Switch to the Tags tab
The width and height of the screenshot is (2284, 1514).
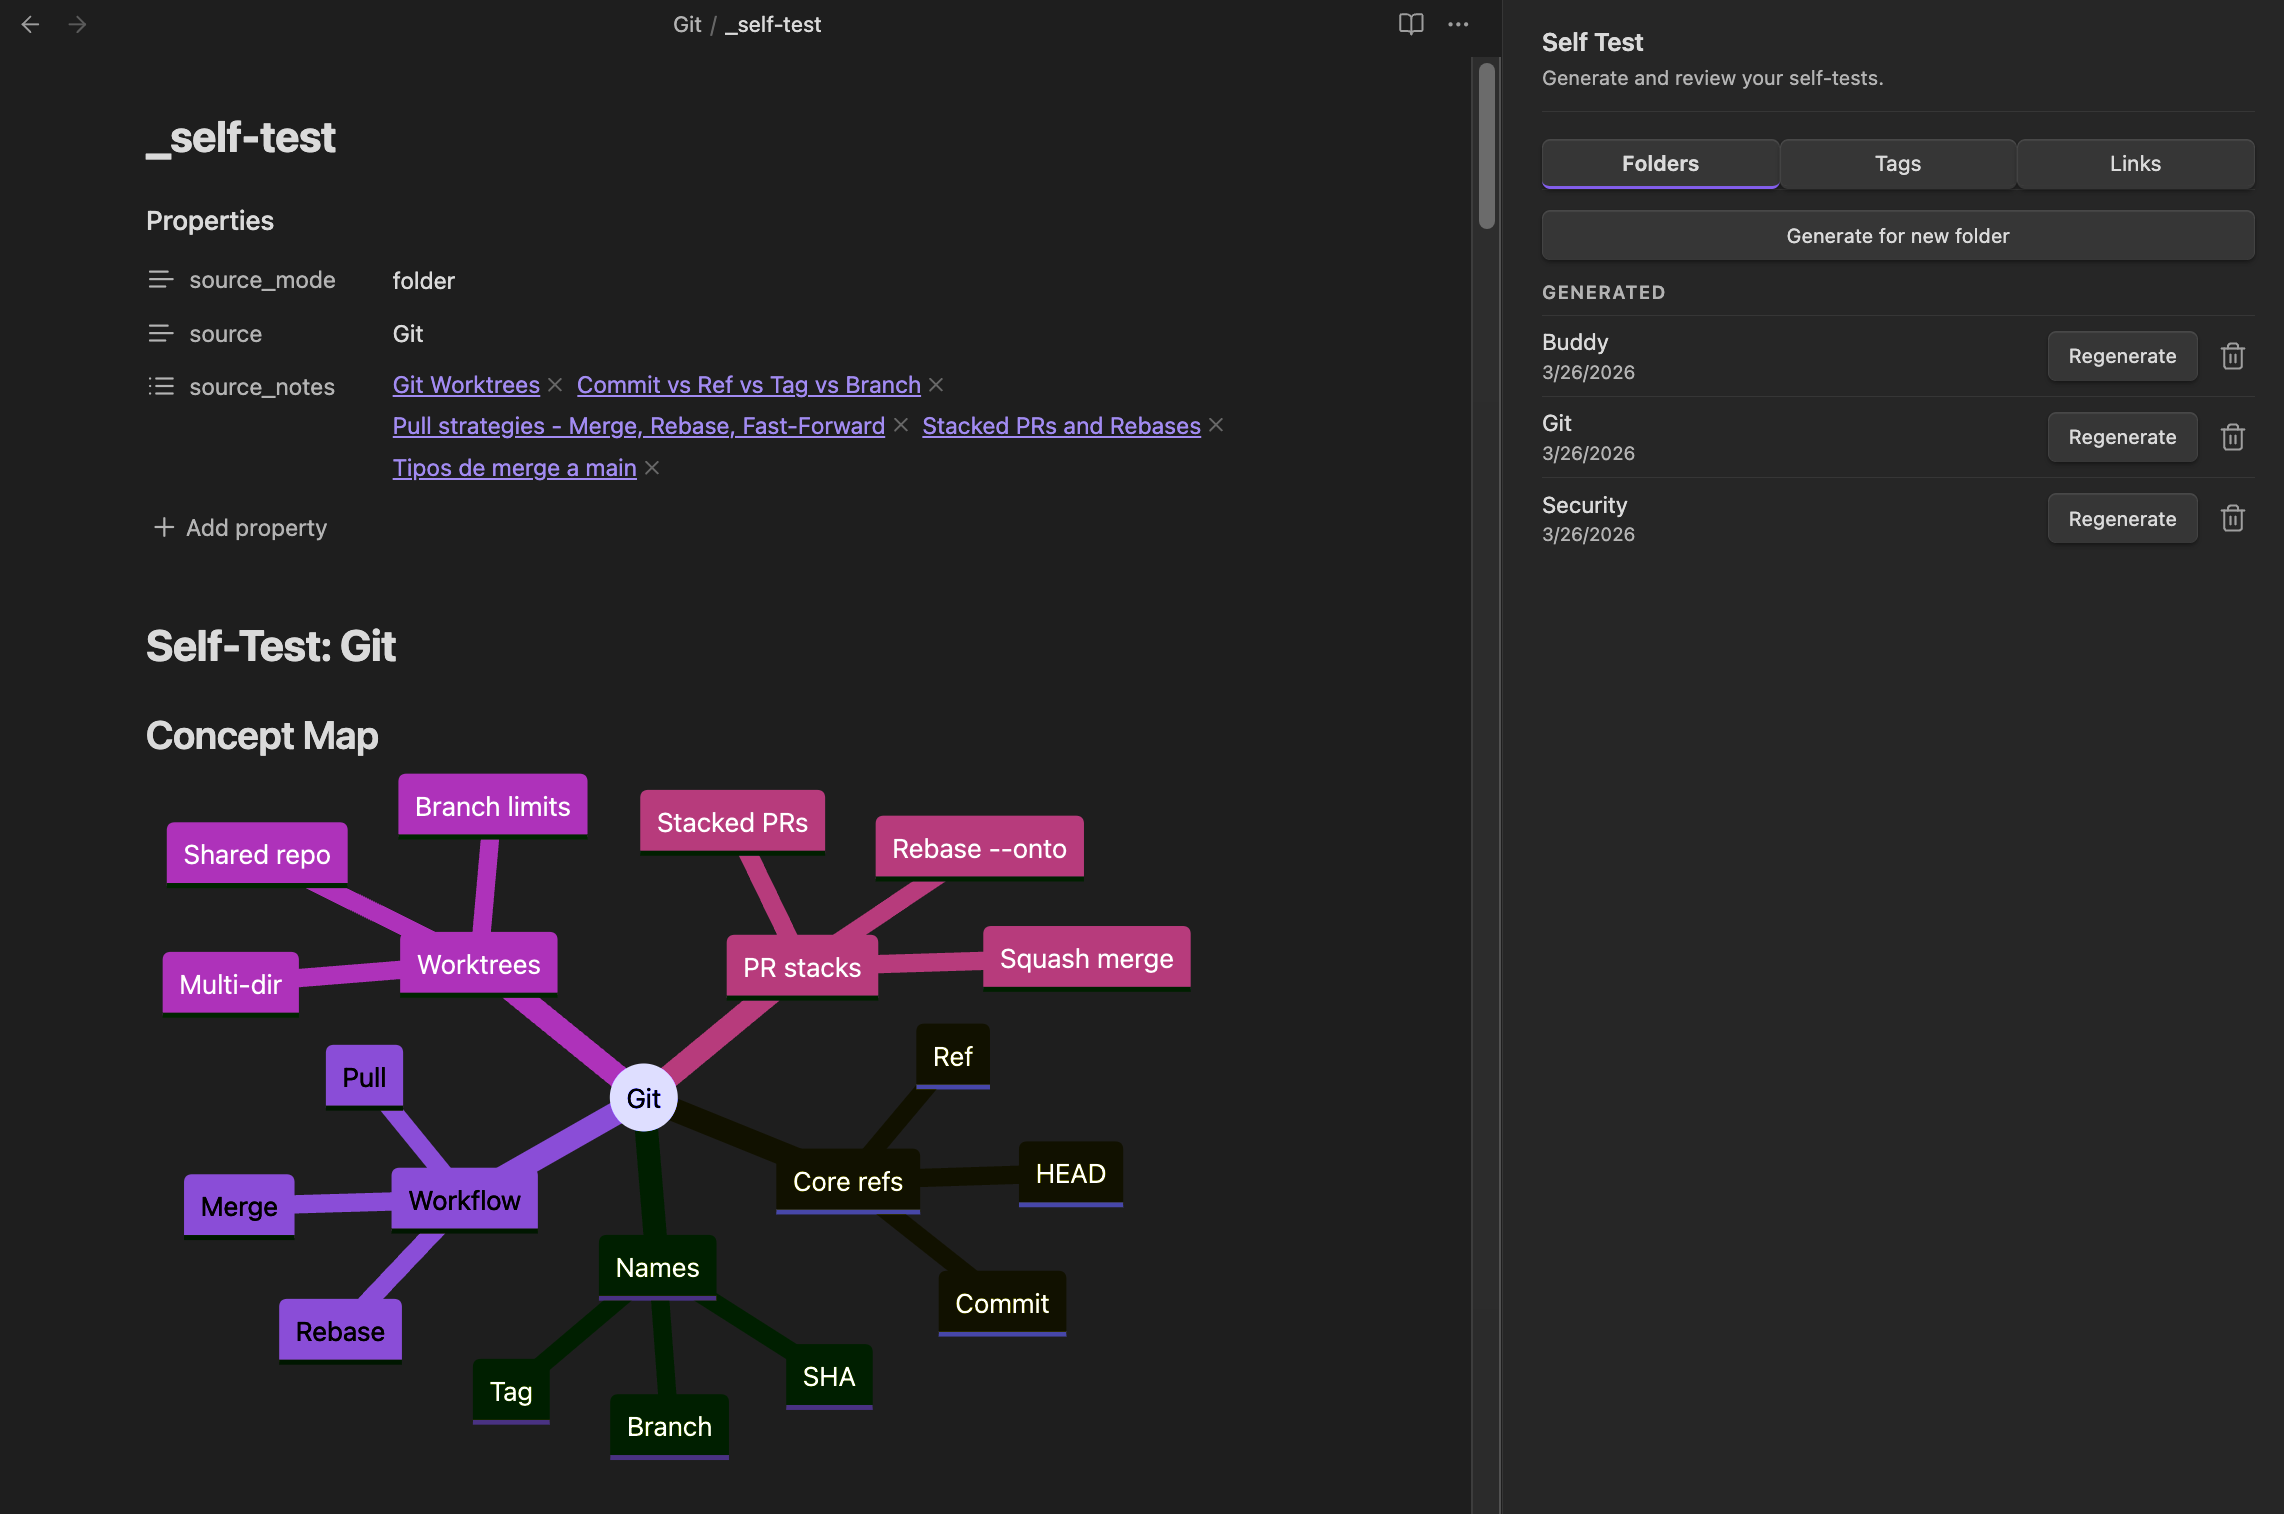point(1897,164)
